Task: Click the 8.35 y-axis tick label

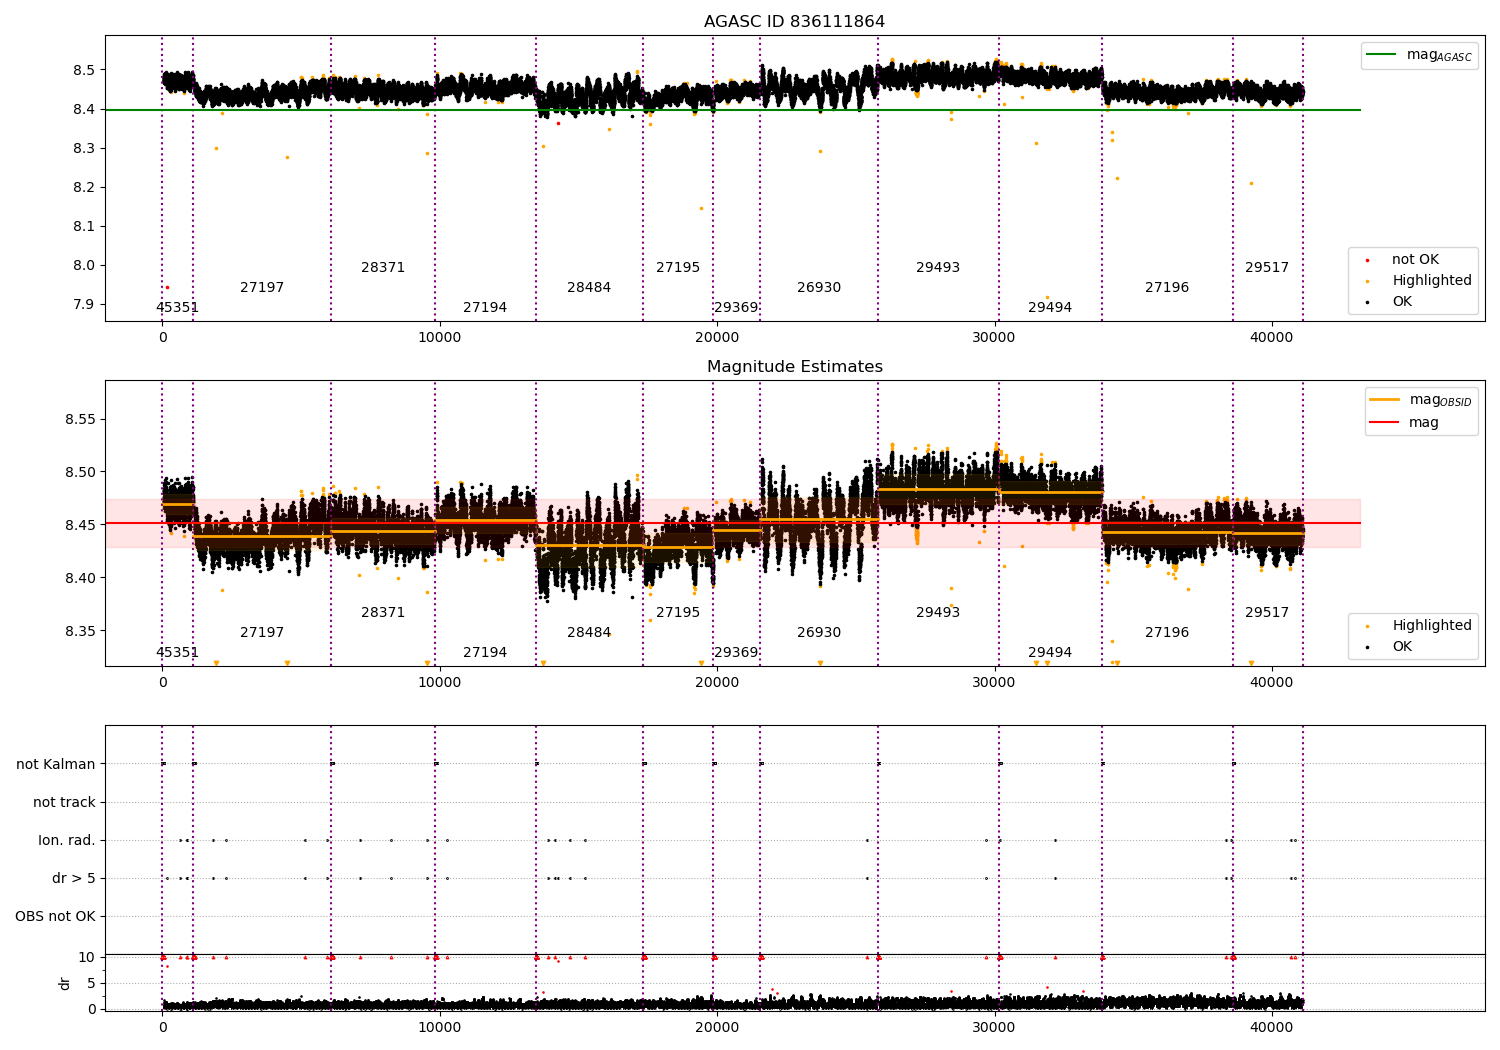Action: coord(79,631)
